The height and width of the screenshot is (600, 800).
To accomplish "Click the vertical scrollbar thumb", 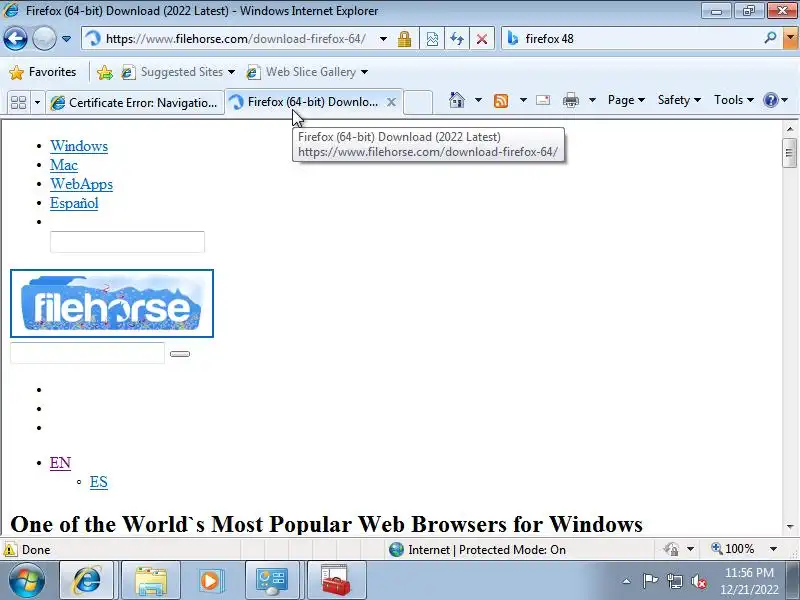I will click(790, 153).
